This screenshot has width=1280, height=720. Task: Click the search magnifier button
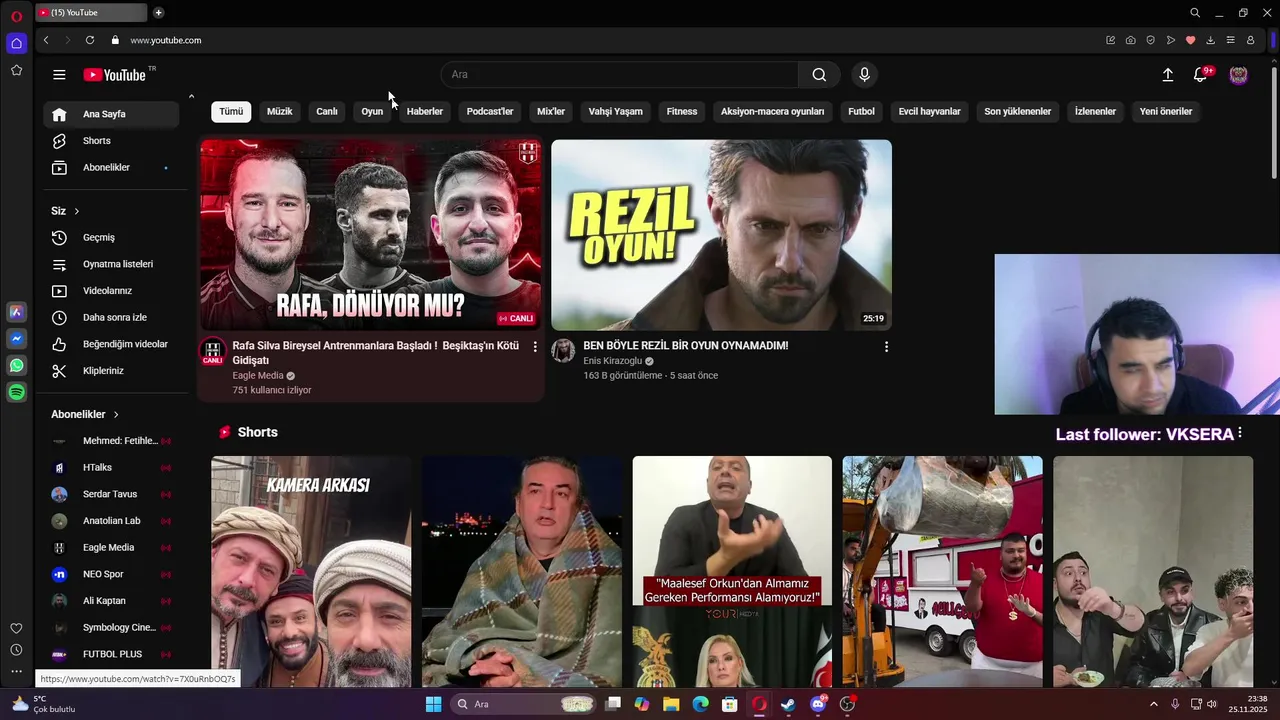click(x=819, y=75)
